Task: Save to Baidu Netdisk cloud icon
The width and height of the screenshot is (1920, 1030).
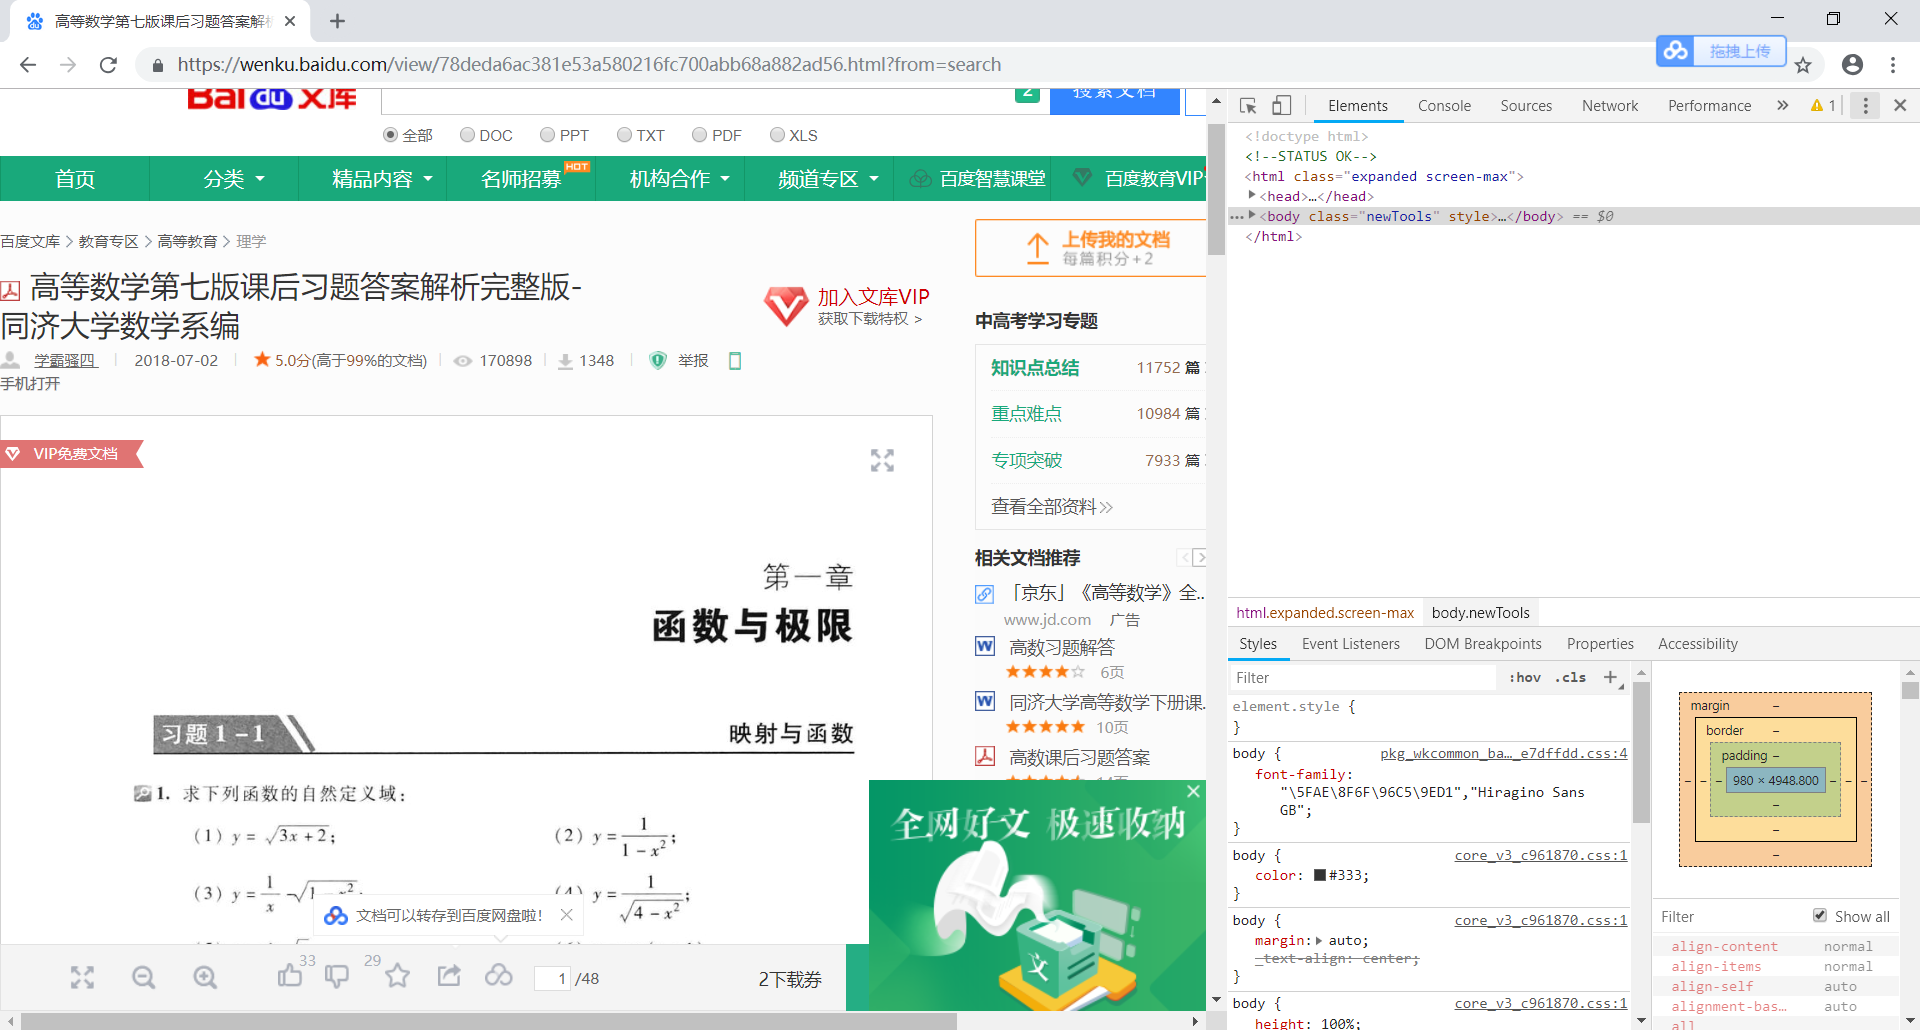Action: pos(499,975)
